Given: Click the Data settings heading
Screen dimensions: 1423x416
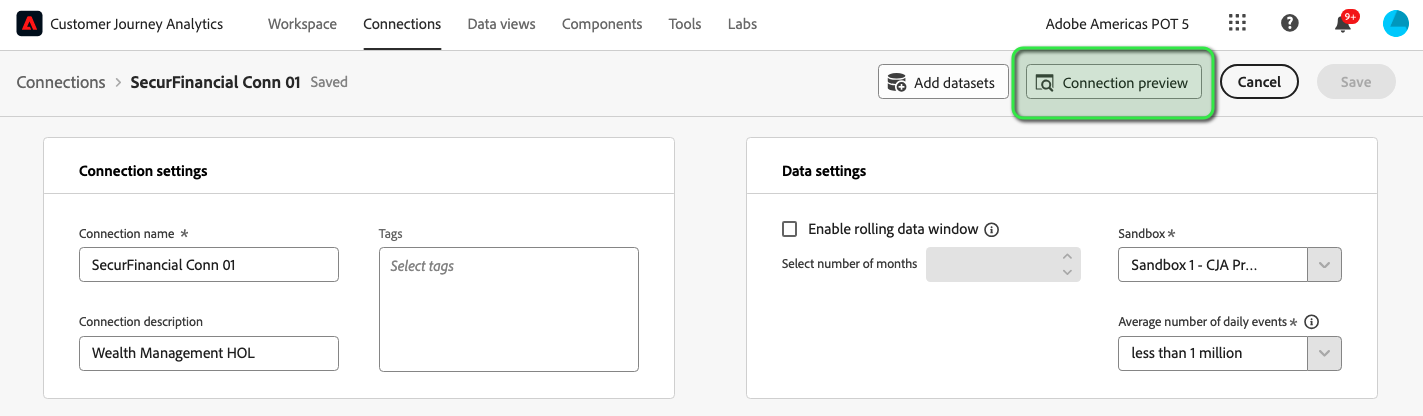Looking at the screenshot, I should coord(824,171).
